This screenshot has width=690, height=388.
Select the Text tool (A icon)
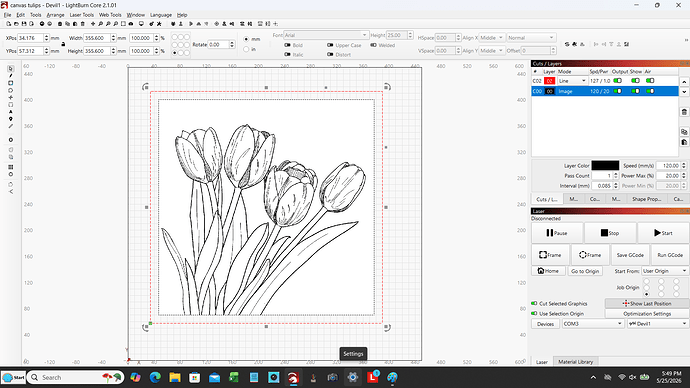11,112
